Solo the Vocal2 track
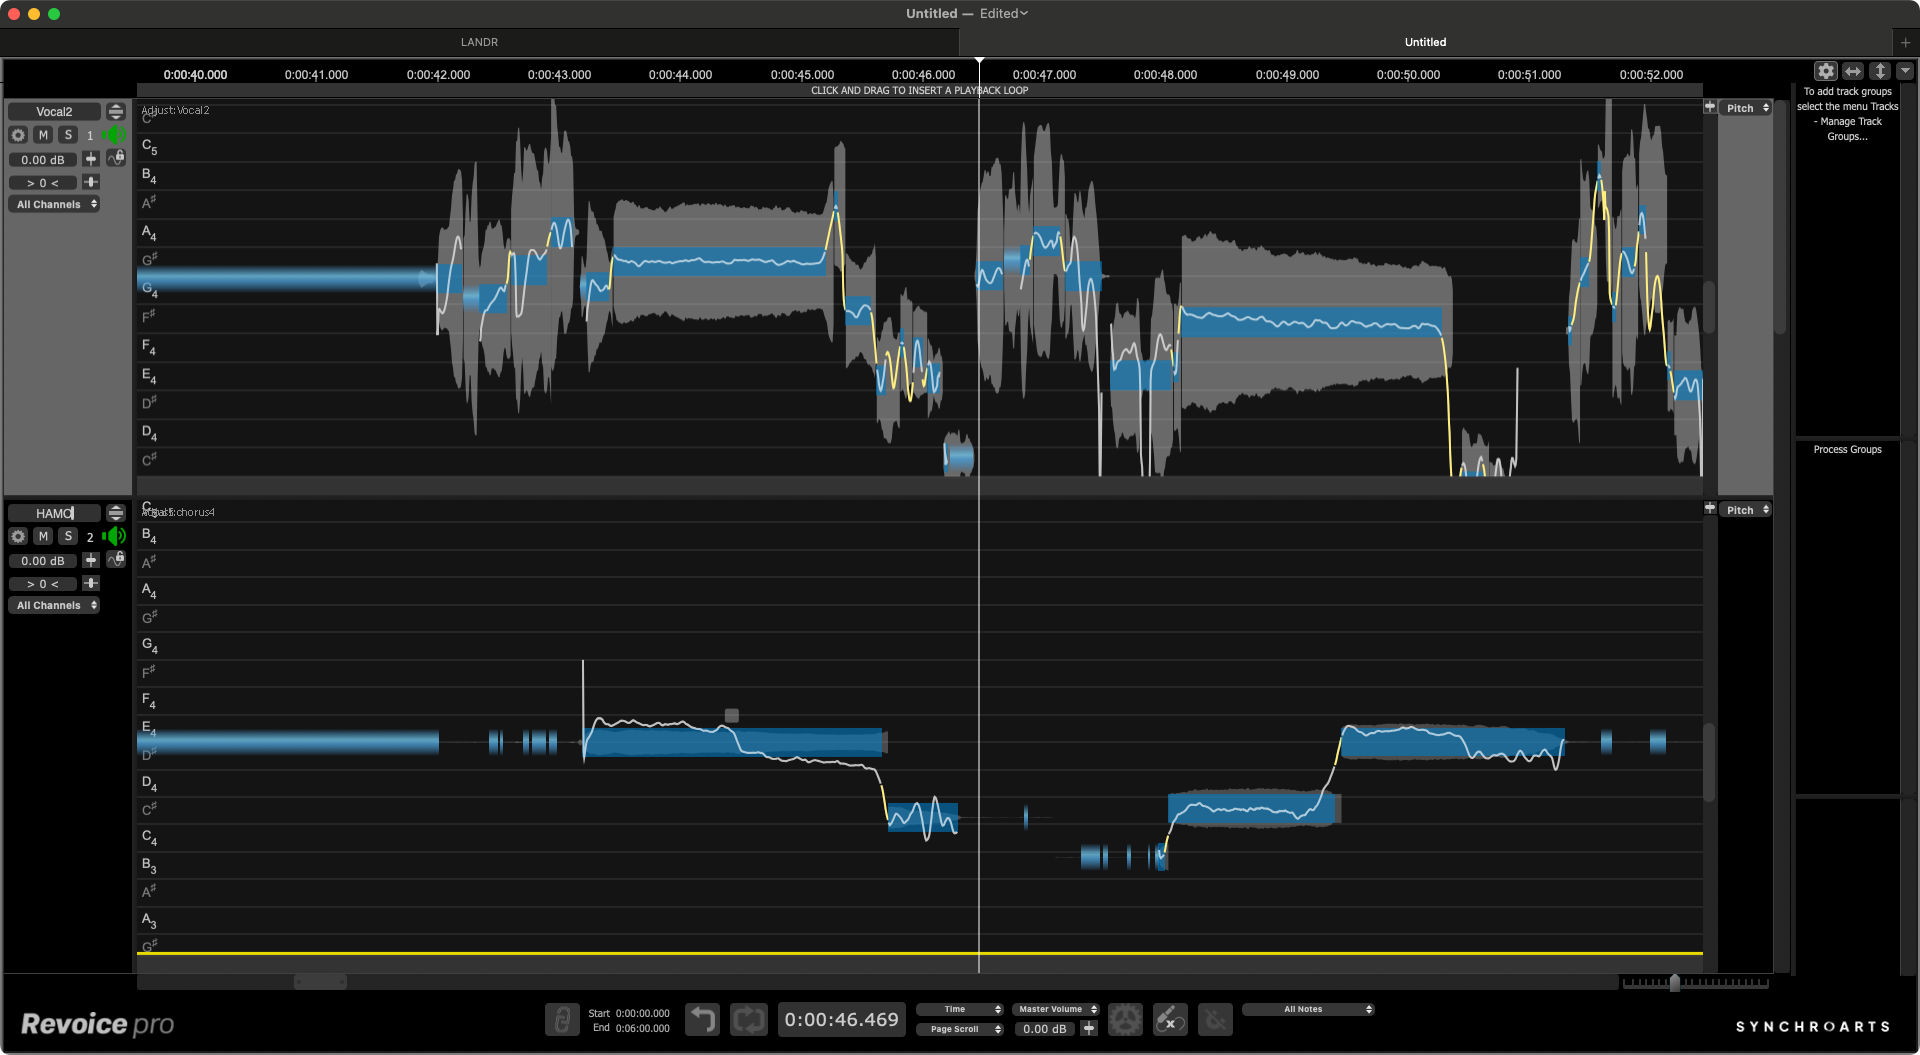This screenshot has width=1920, height=1055. 68,135
